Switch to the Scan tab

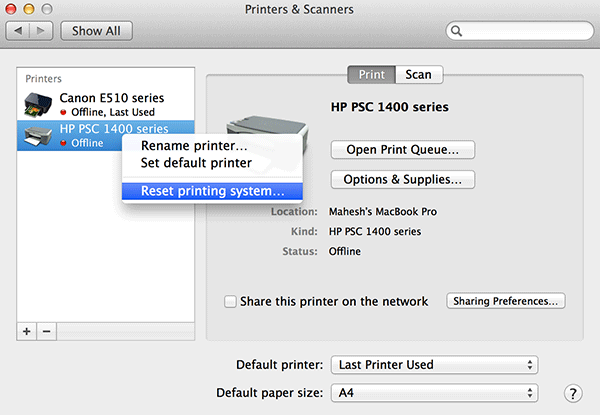click(x=419, y=74)
